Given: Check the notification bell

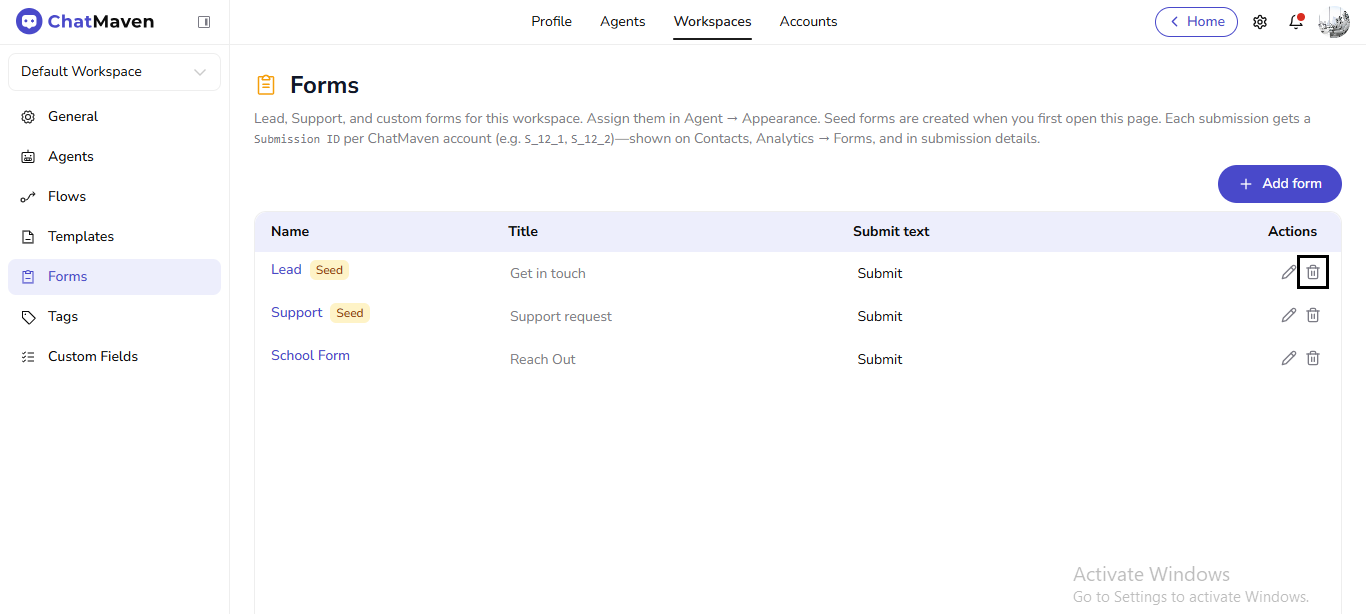Looking at the screenshot, I should pyautogui.click(x=1296, y=21).
